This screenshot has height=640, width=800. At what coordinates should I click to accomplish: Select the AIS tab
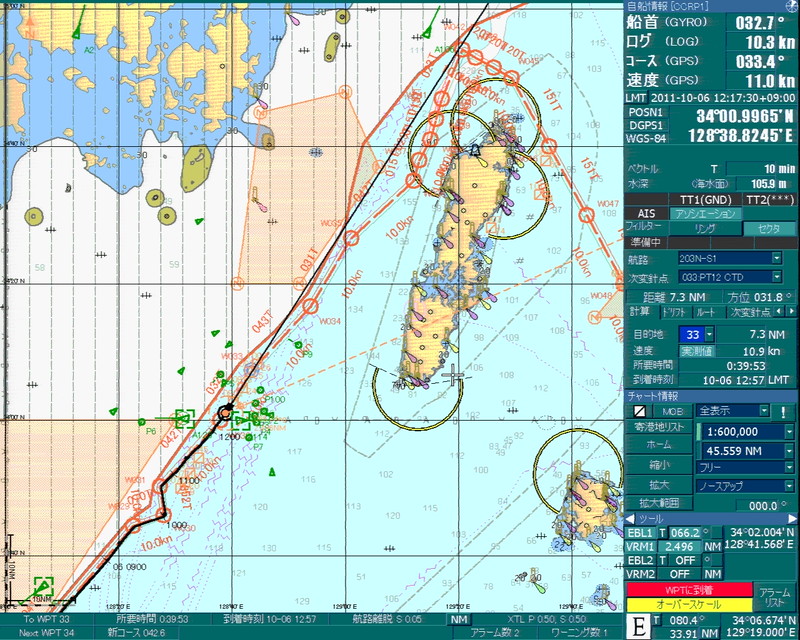pos(646,213)
